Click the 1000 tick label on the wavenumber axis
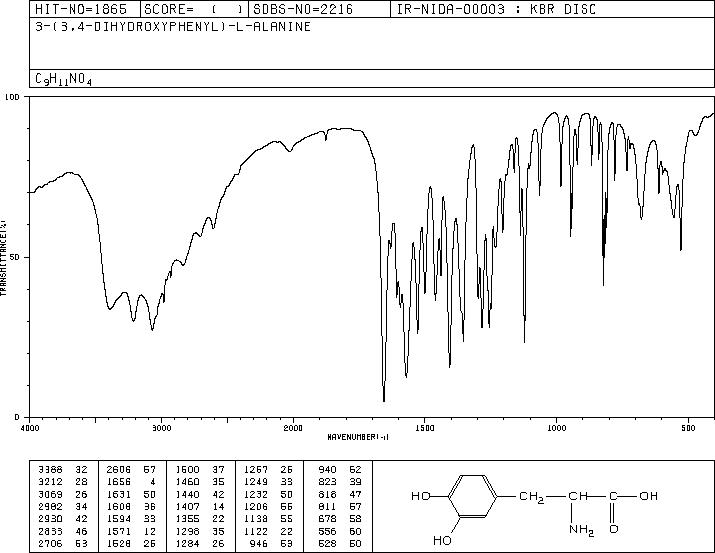The width and height of the screenshot is (715, 553). (x=556, y=428)
